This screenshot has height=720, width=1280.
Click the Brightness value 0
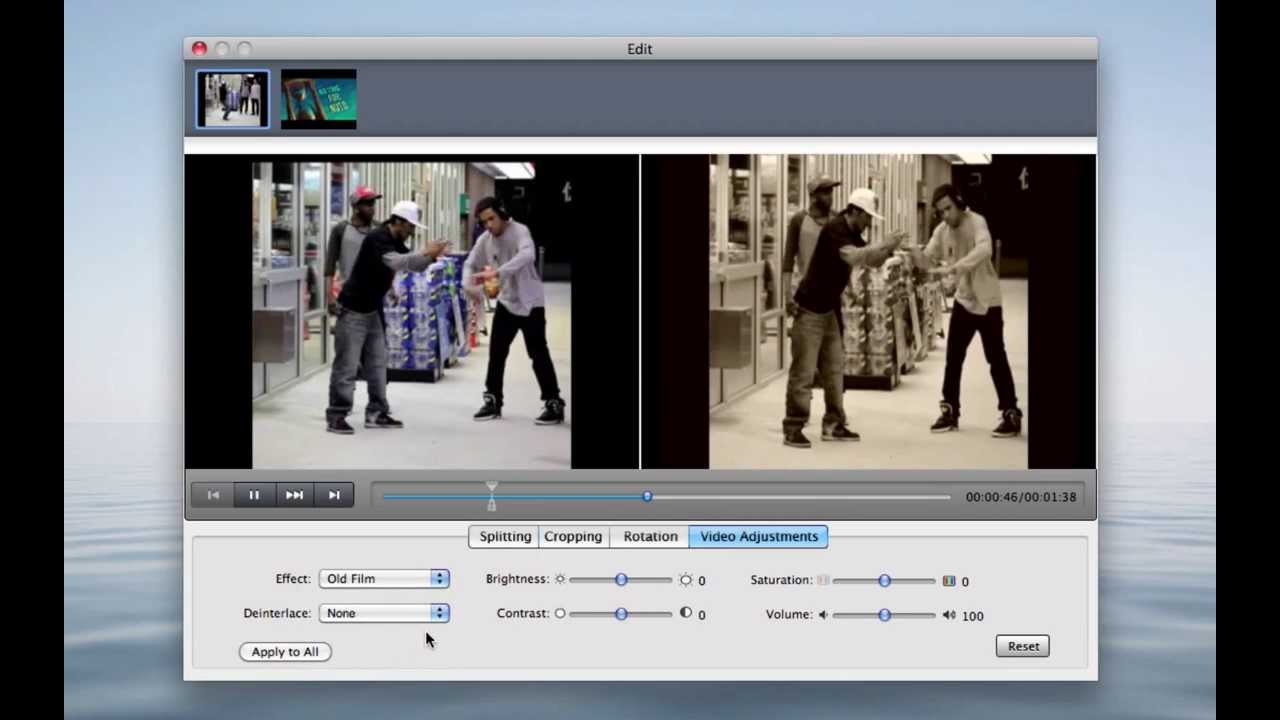[701, 581]
